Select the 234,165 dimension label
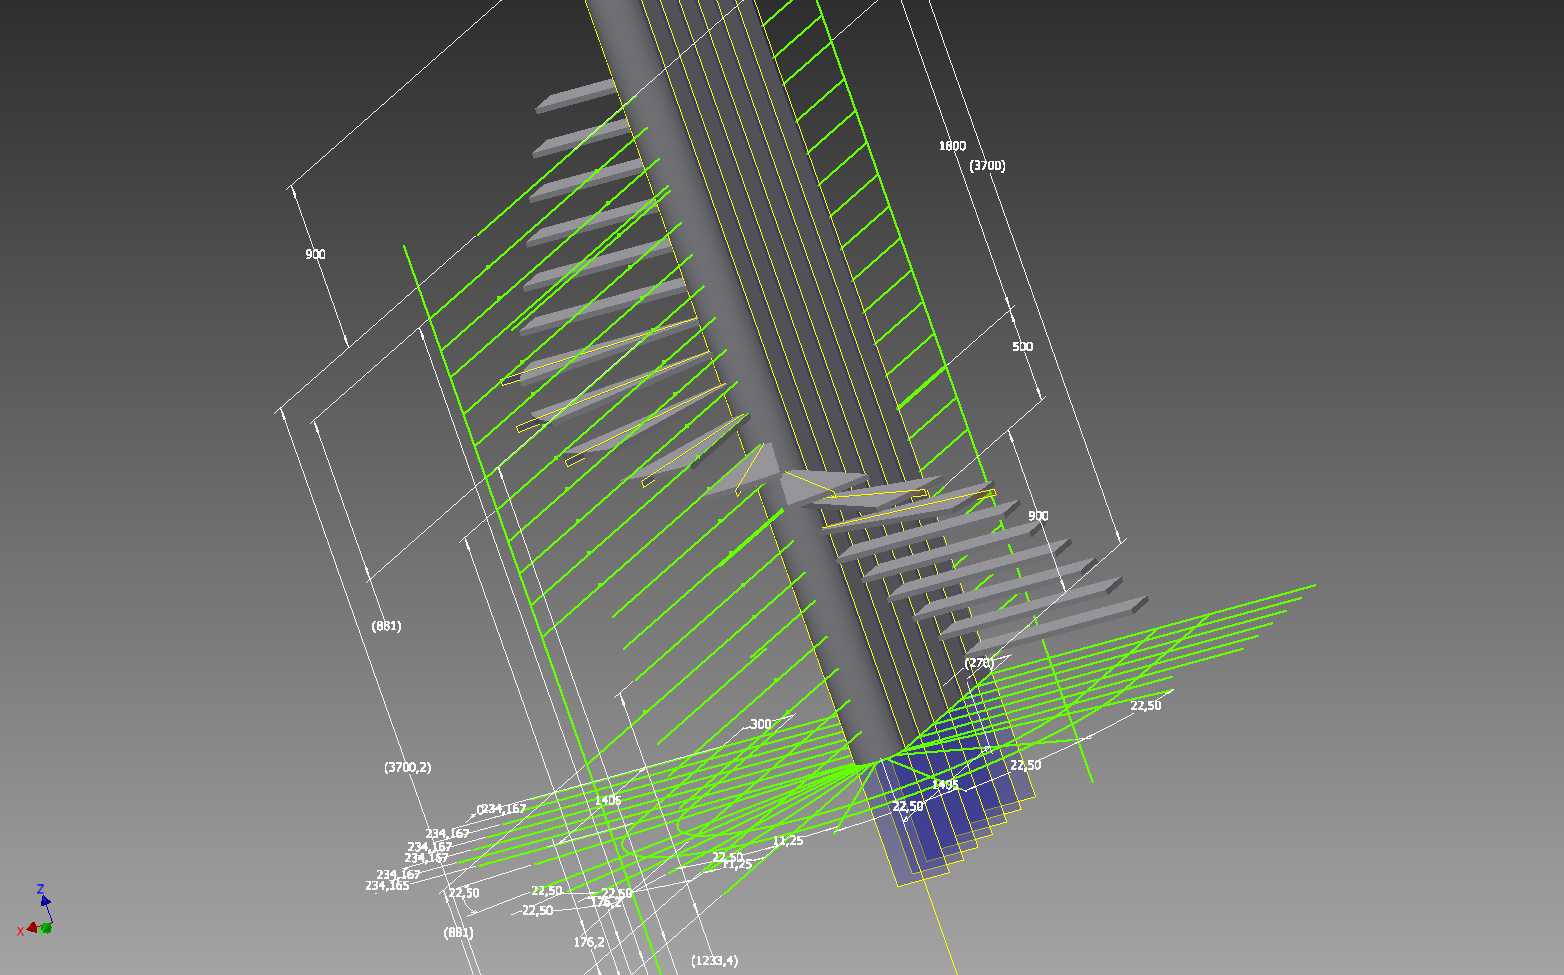This screenshot has height=975, width=1564. (387, 886)
